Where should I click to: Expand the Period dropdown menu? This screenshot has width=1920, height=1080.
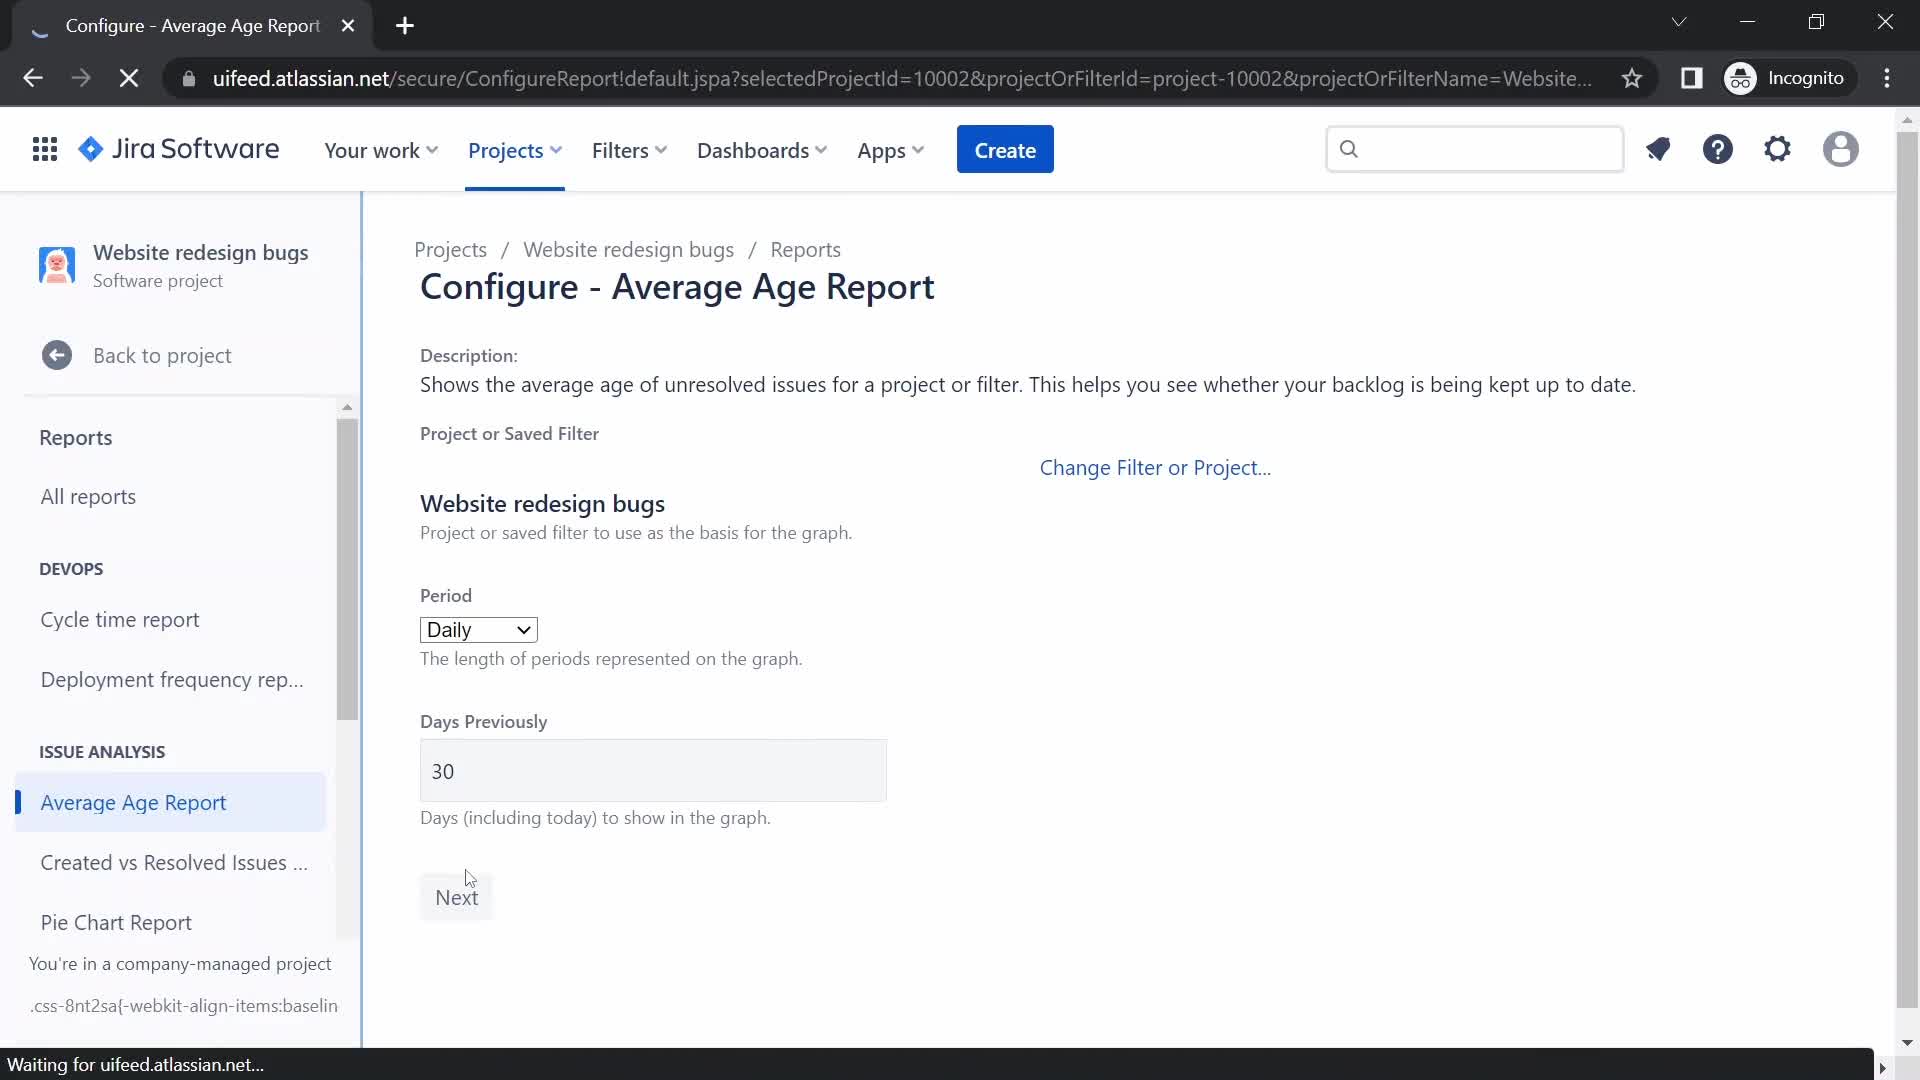click(x=477, y=629)
